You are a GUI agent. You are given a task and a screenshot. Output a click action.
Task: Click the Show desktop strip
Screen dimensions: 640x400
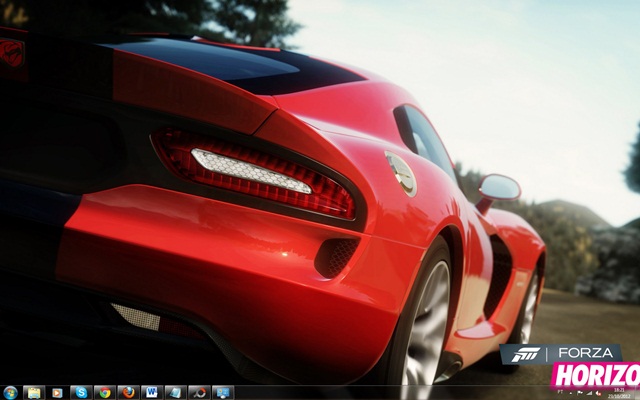pyautogui.click(x=637, y=393)
